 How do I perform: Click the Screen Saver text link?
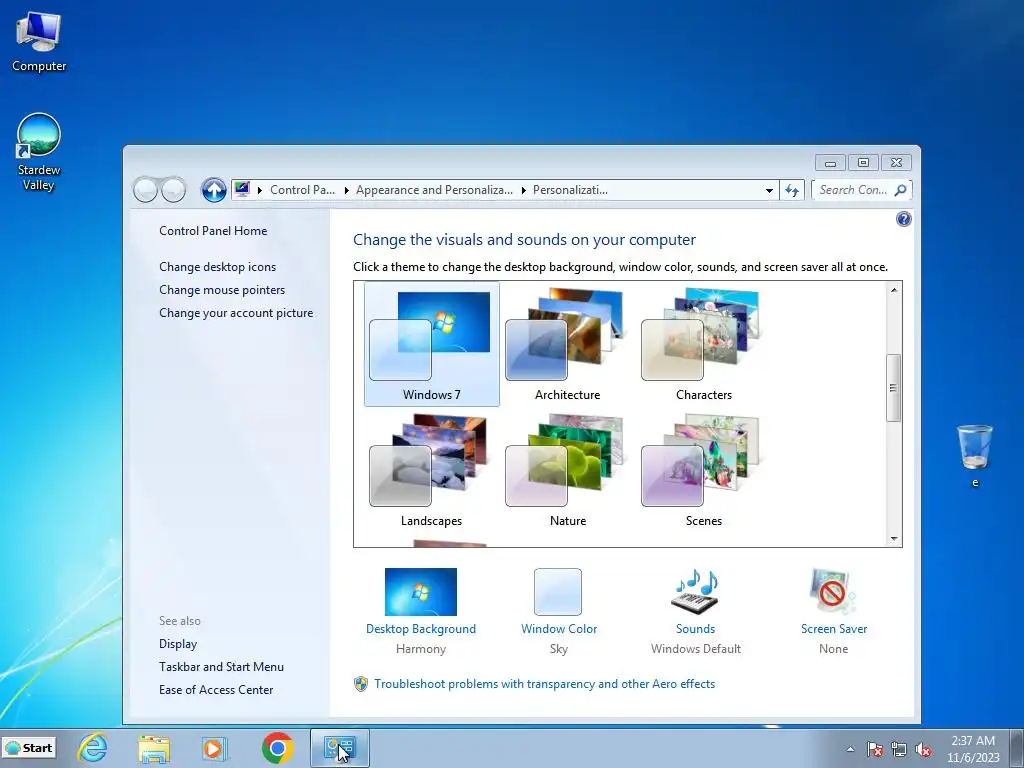coord(834,629)
